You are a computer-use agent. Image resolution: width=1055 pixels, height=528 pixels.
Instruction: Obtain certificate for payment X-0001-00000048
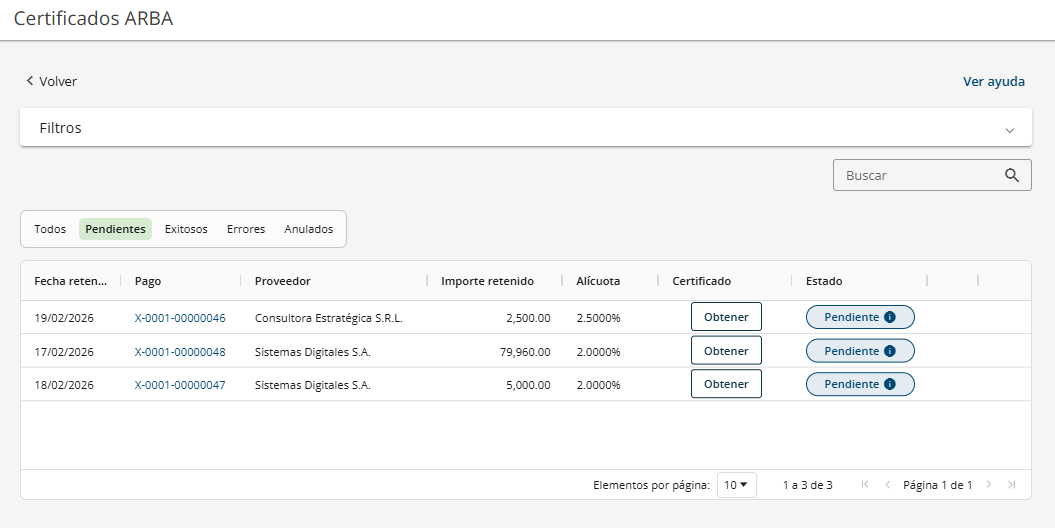coord(726,351)
